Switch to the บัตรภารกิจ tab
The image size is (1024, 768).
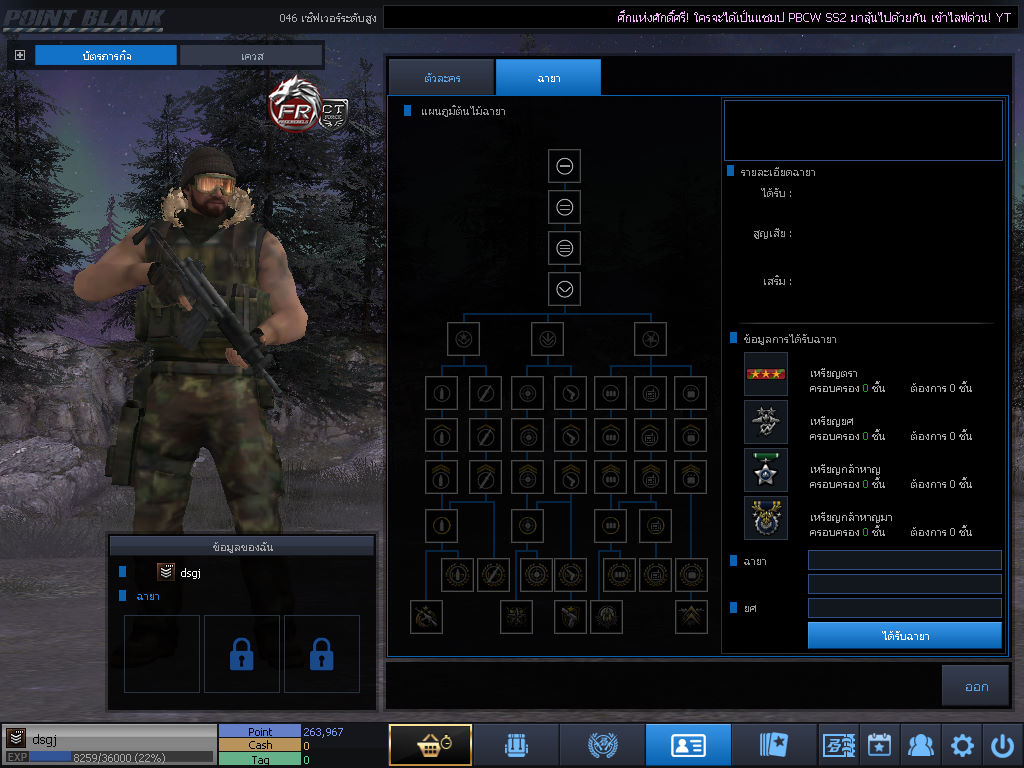(x=106, y=56)
